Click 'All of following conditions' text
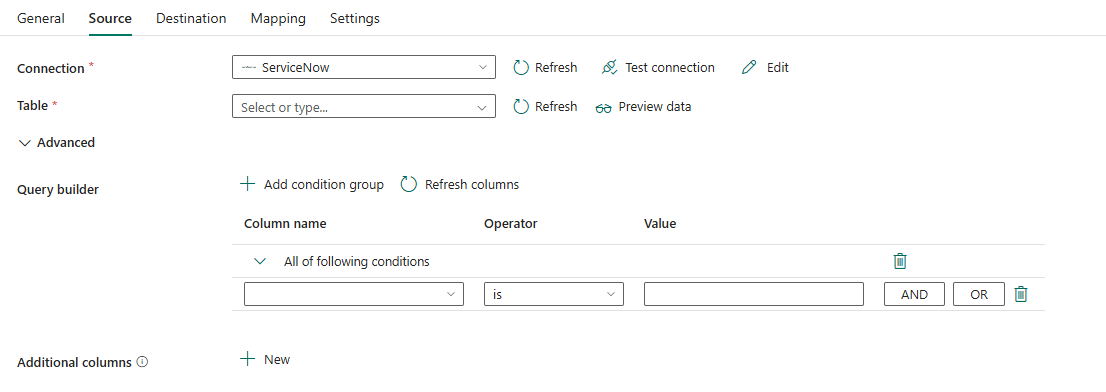The height and width of the screenshot is (392, 1106). click(357, 262)
